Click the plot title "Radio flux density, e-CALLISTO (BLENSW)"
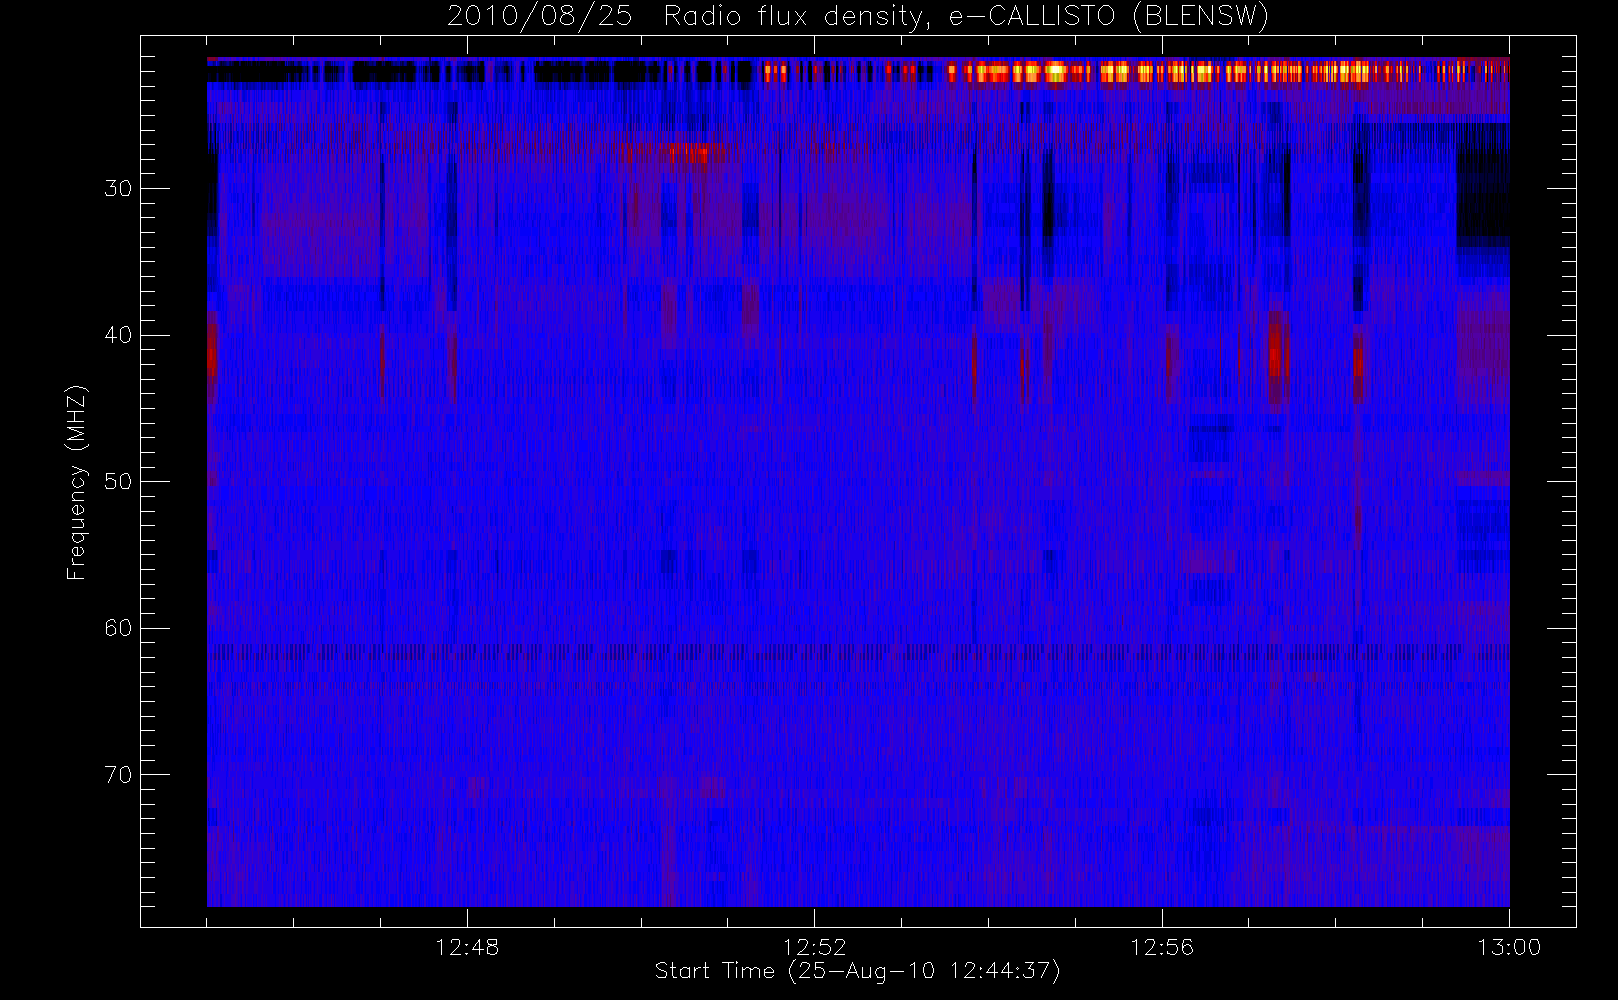 (x=966, y=16)
